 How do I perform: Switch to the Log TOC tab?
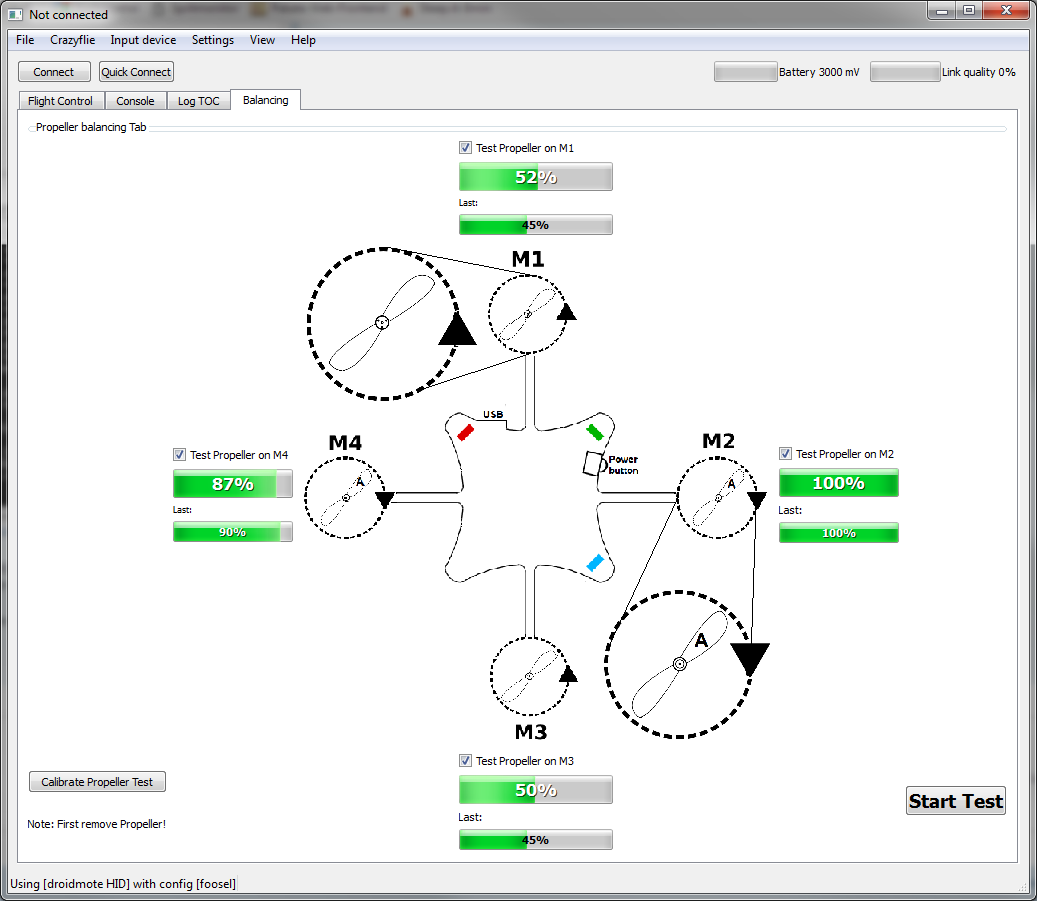[199, 101]
